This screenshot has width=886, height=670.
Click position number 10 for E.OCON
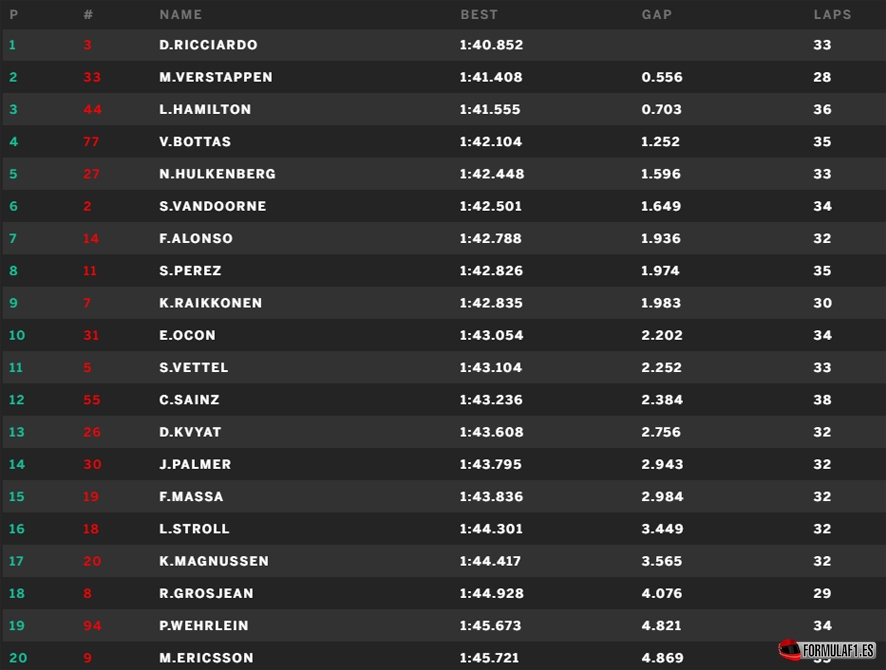[17, 336]
